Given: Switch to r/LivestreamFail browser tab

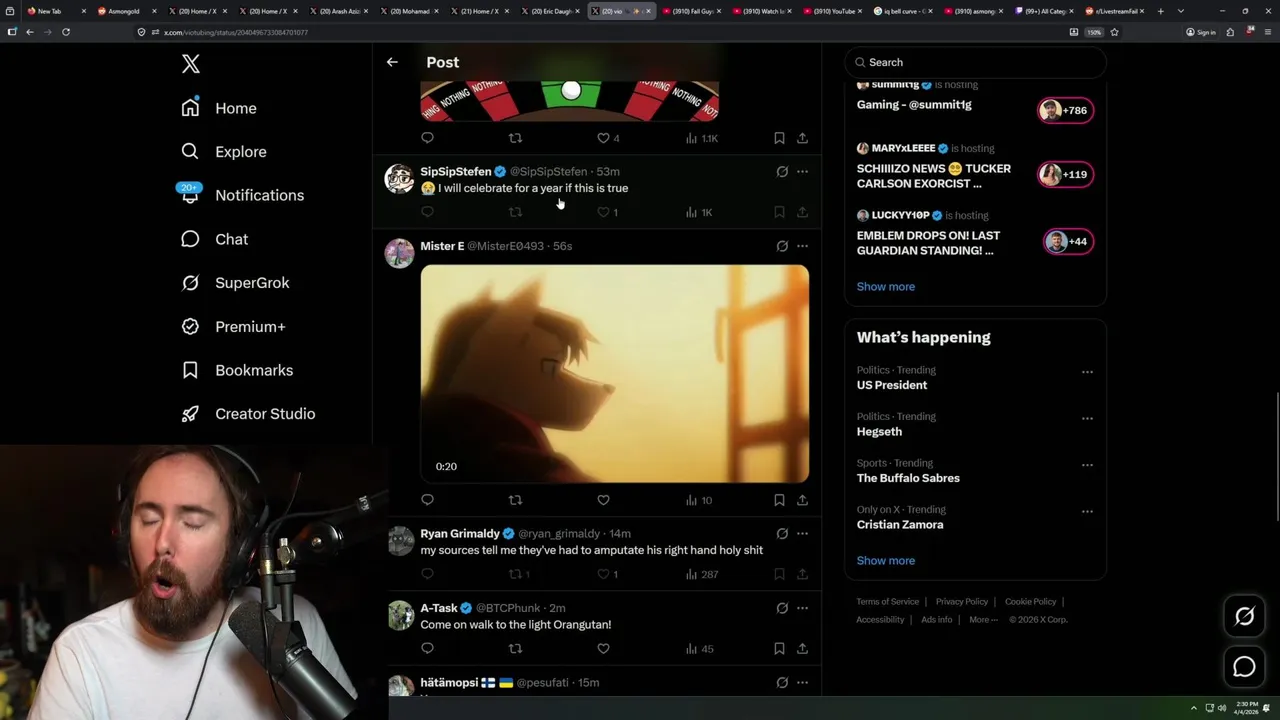Looking at the screenshot, I should 1114,11.
